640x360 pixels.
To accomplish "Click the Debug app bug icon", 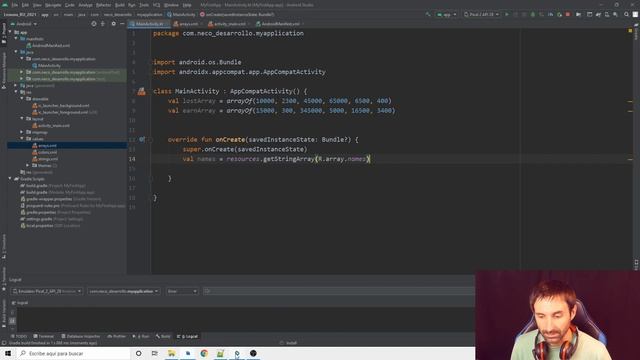I will [x=533, y=14].
